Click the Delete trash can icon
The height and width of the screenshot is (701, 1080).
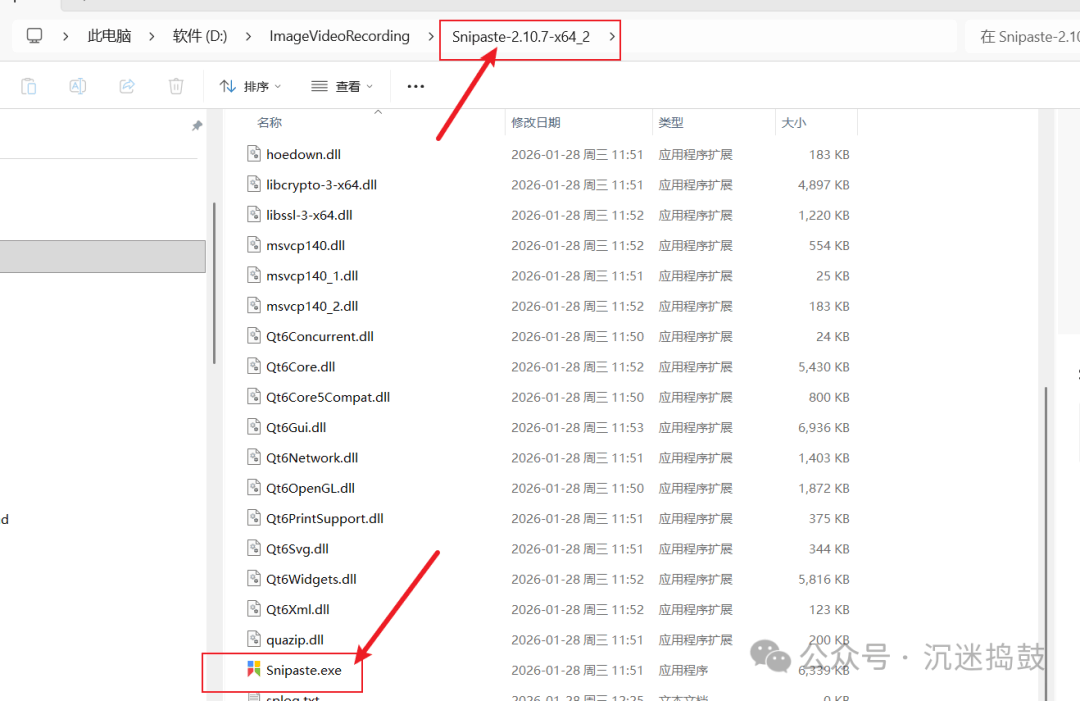[176, 87]
